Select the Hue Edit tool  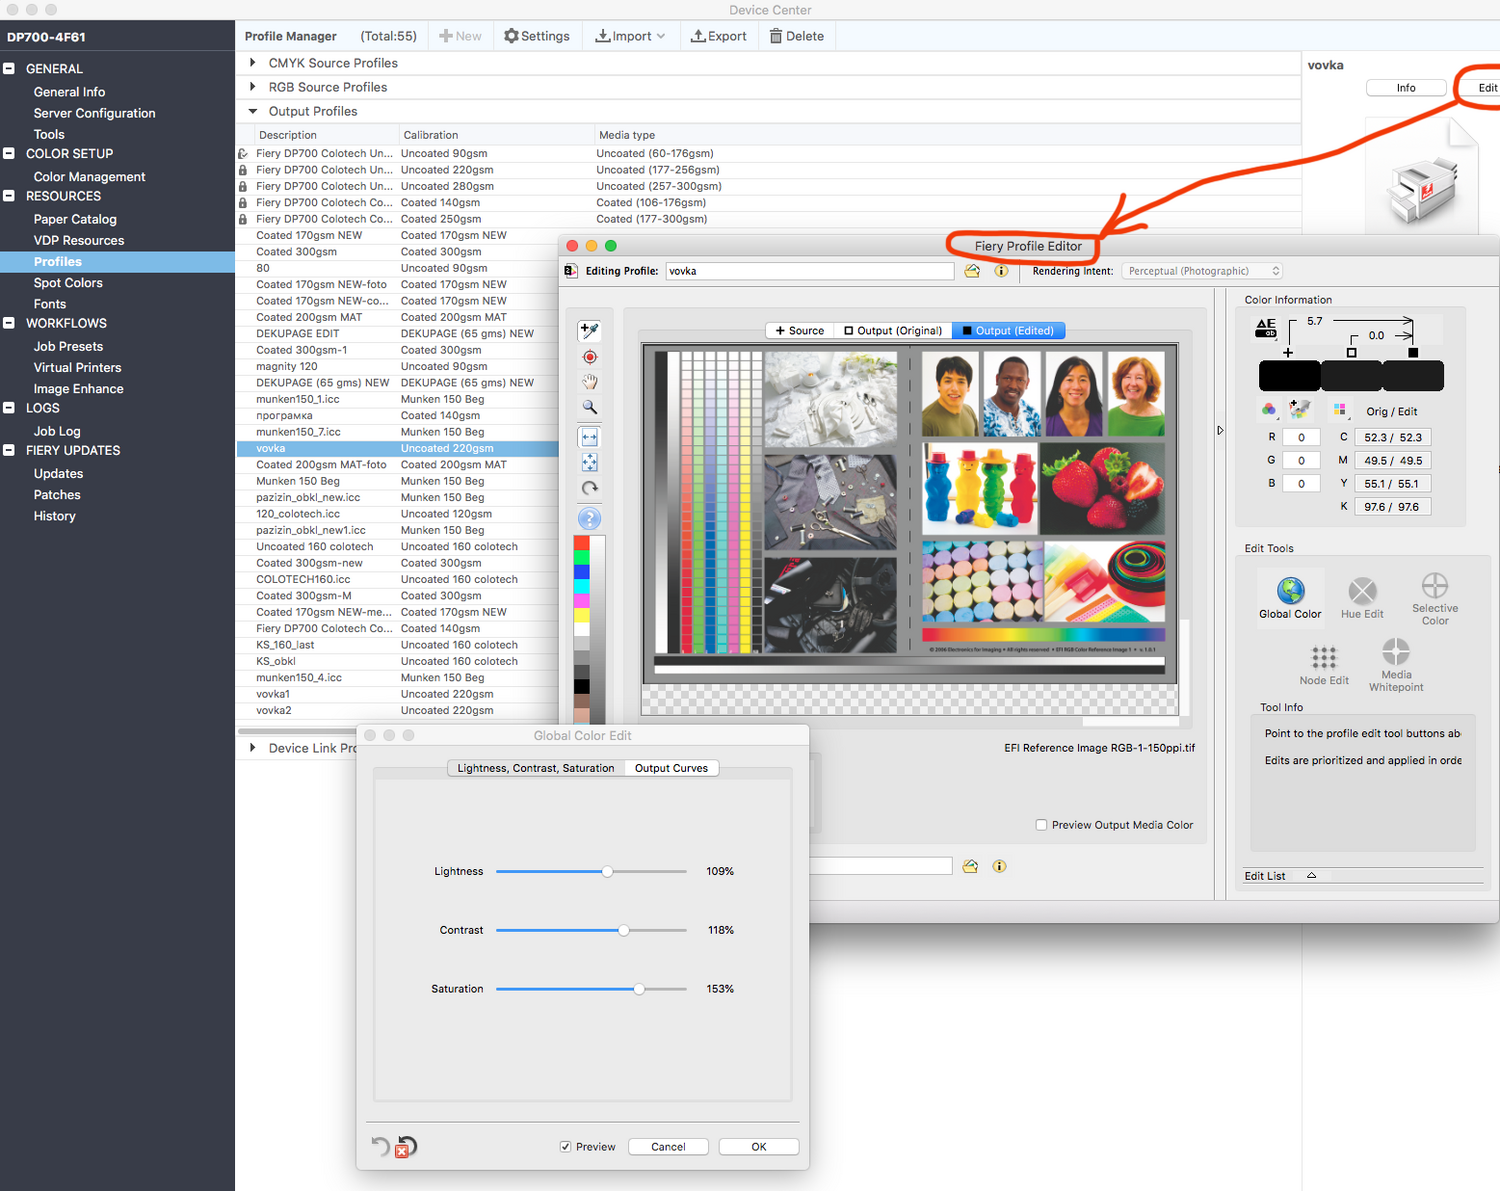[x=1362, y=598]
